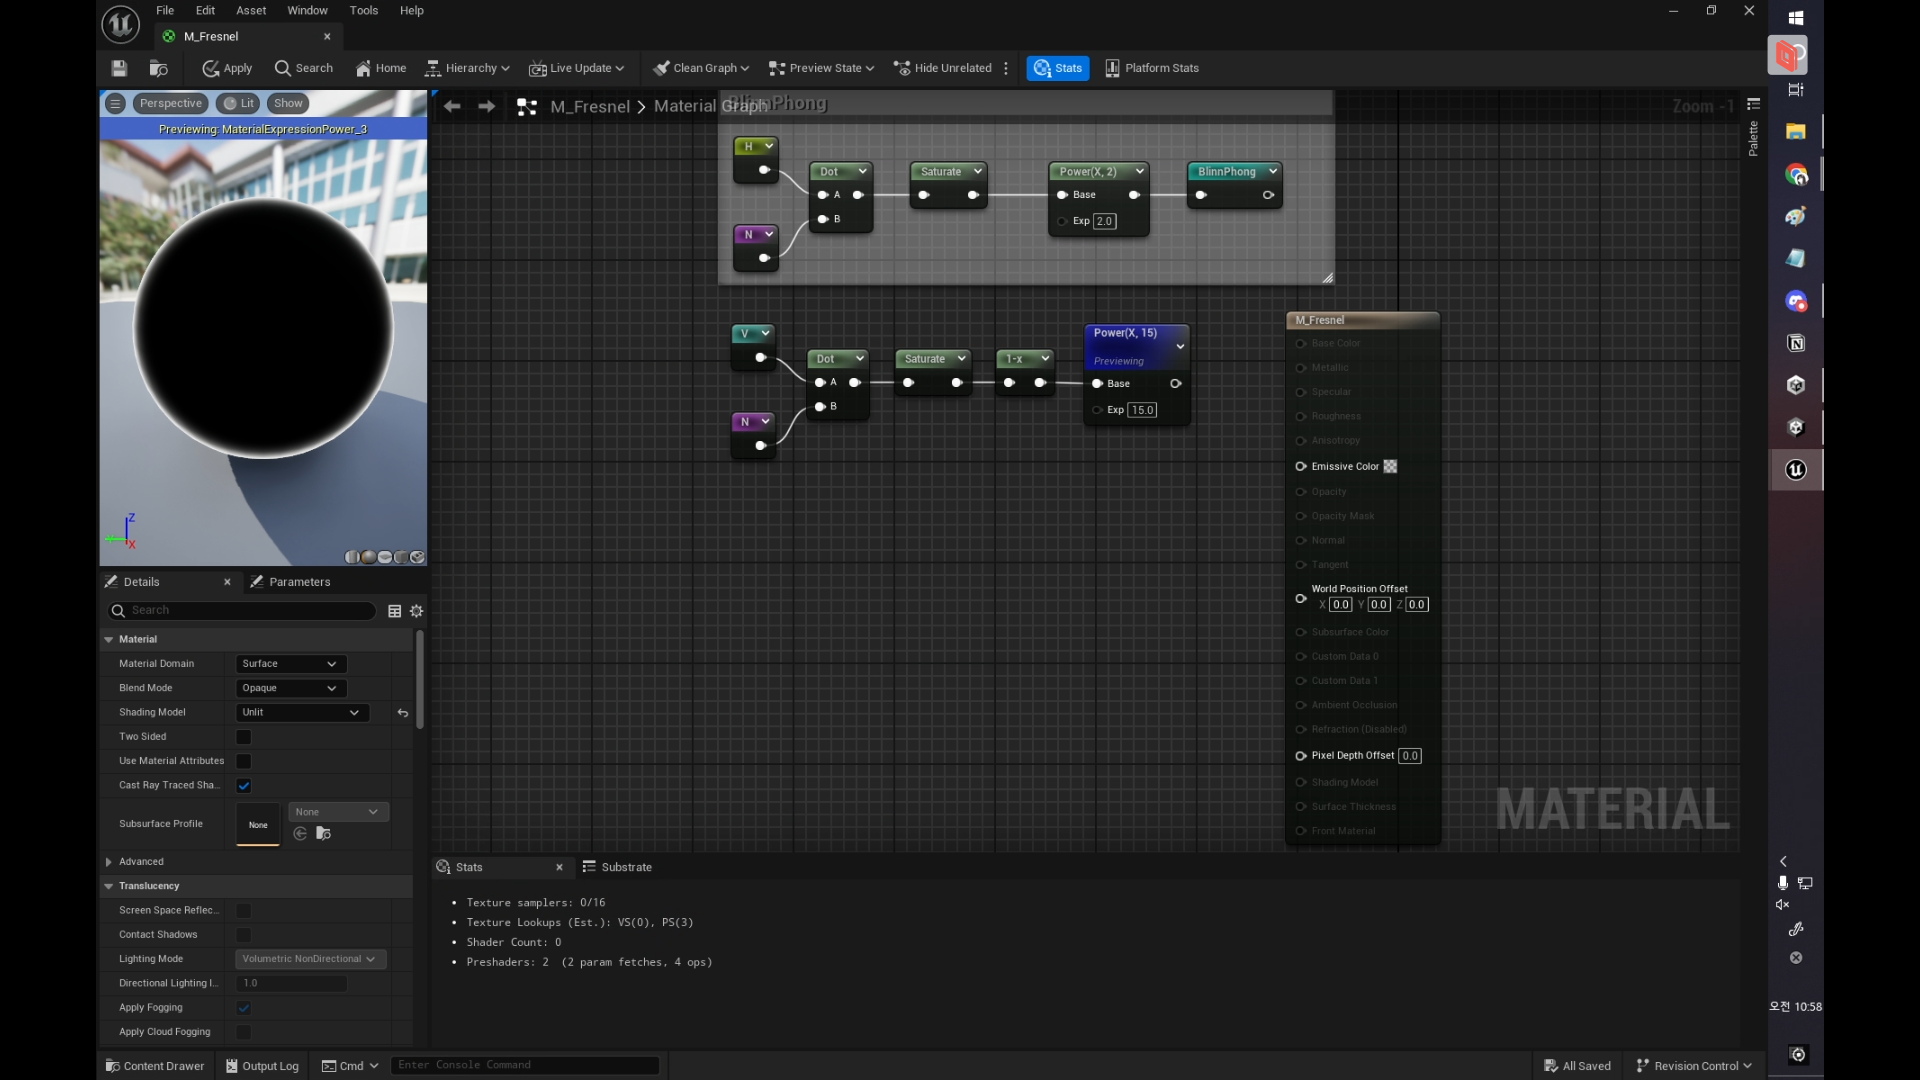Navigate back in the material graph

[x=452, y=106]
